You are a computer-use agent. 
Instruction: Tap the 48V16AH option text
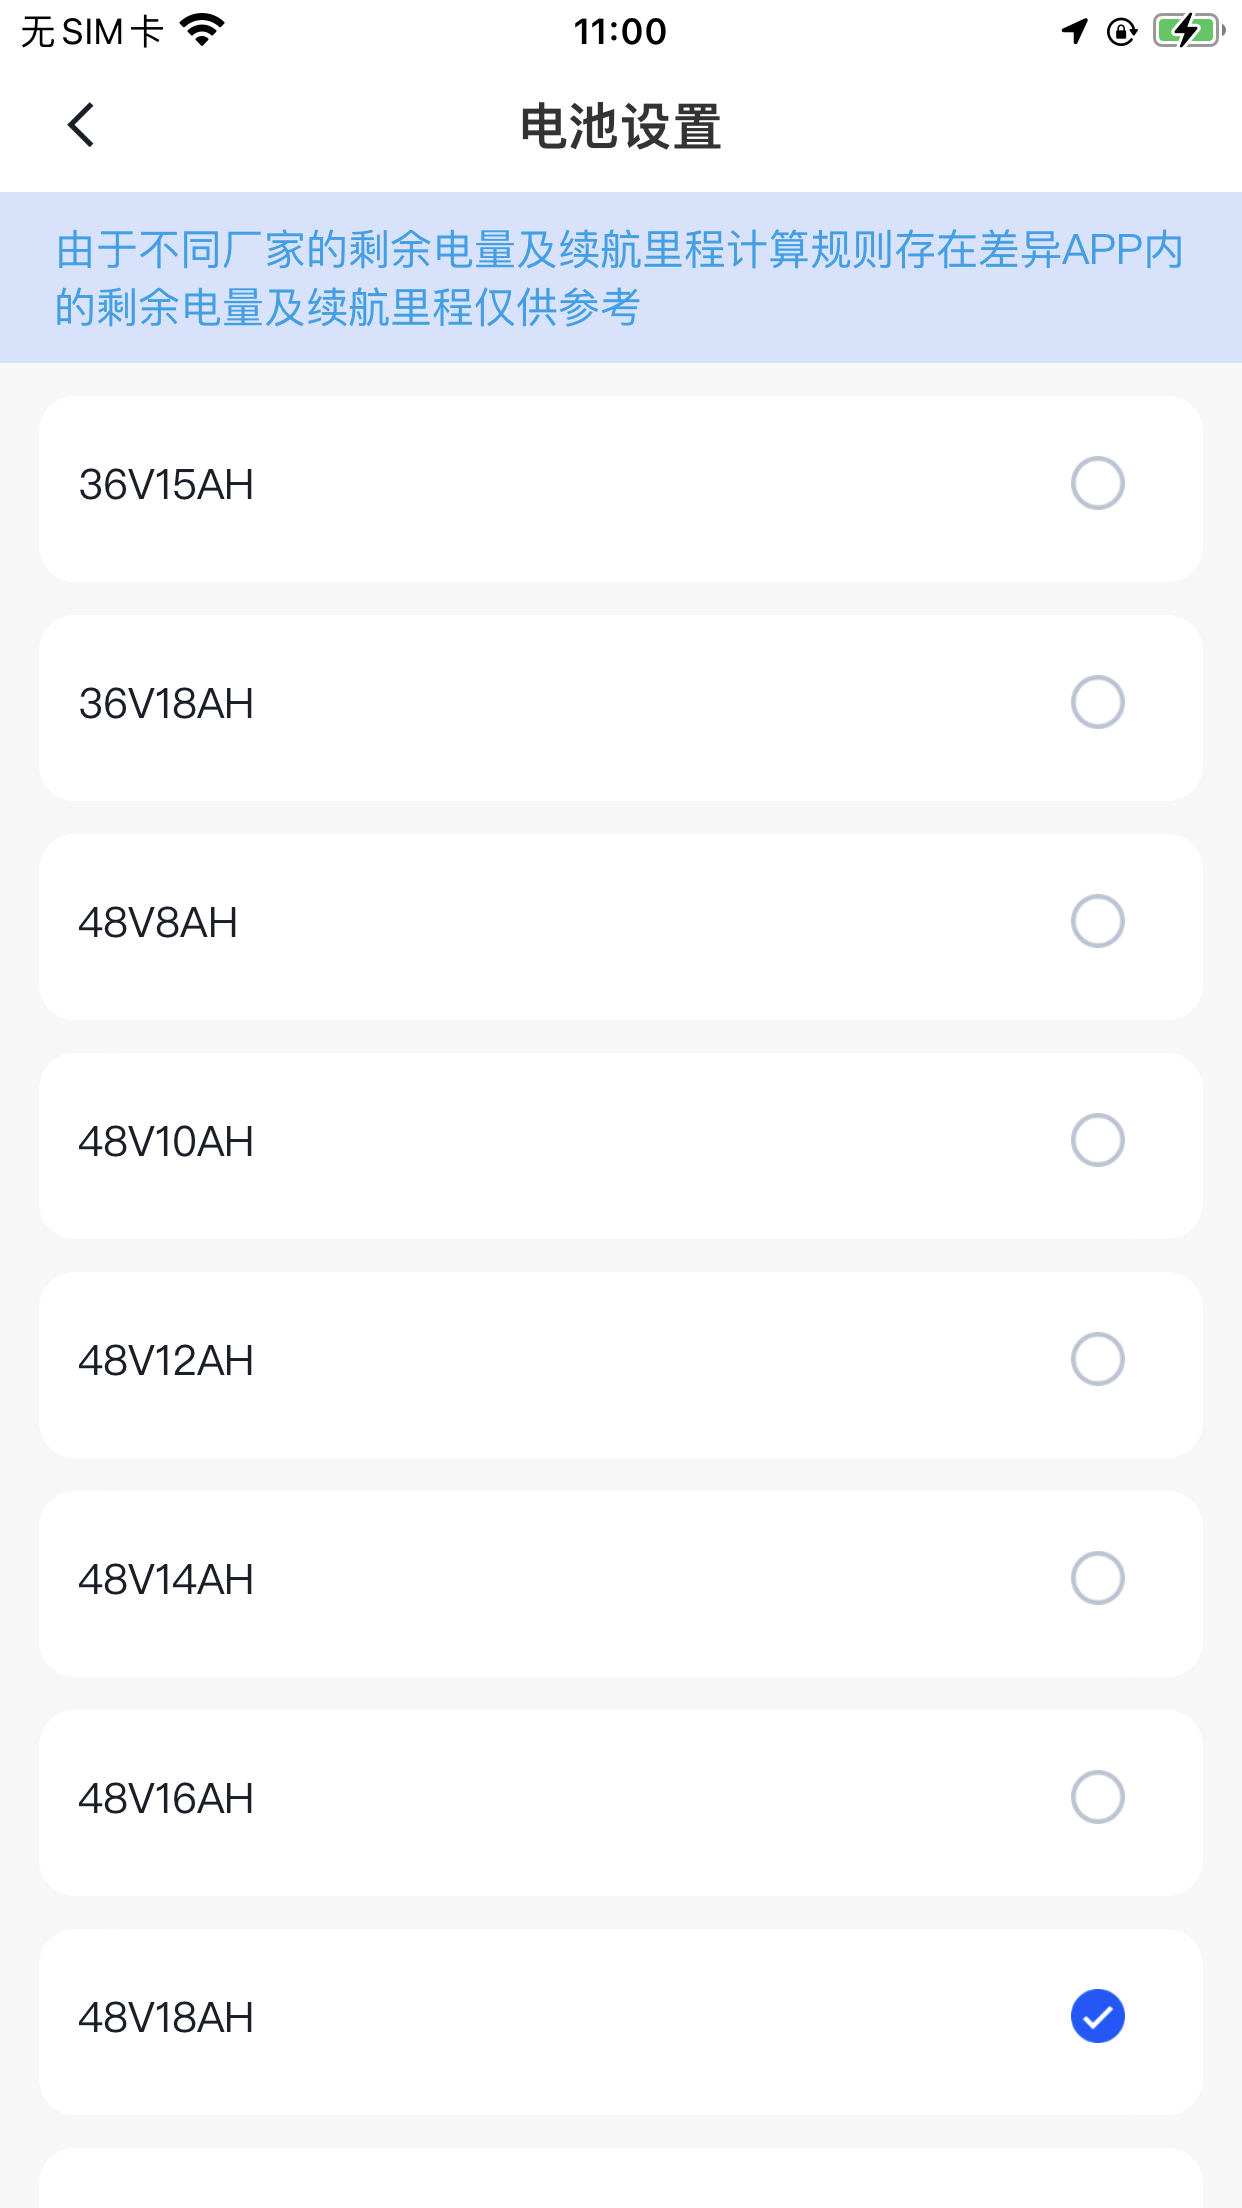click(x=166, y=1799)
